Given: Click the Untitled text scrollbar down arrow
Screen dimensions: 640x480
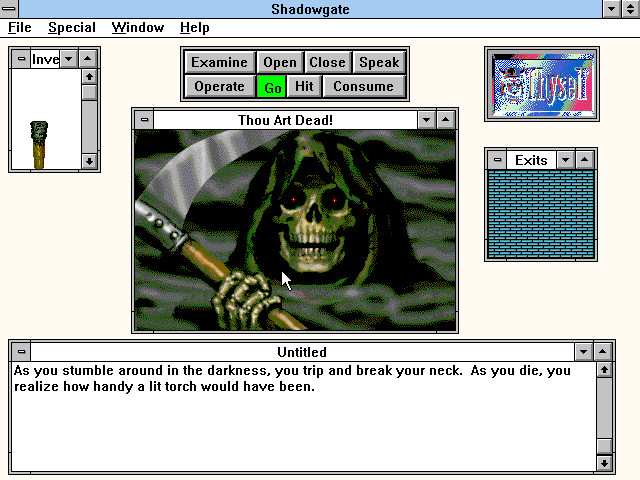Looking at the screenshot, I should pyautogui.click(x=604, y=463).
